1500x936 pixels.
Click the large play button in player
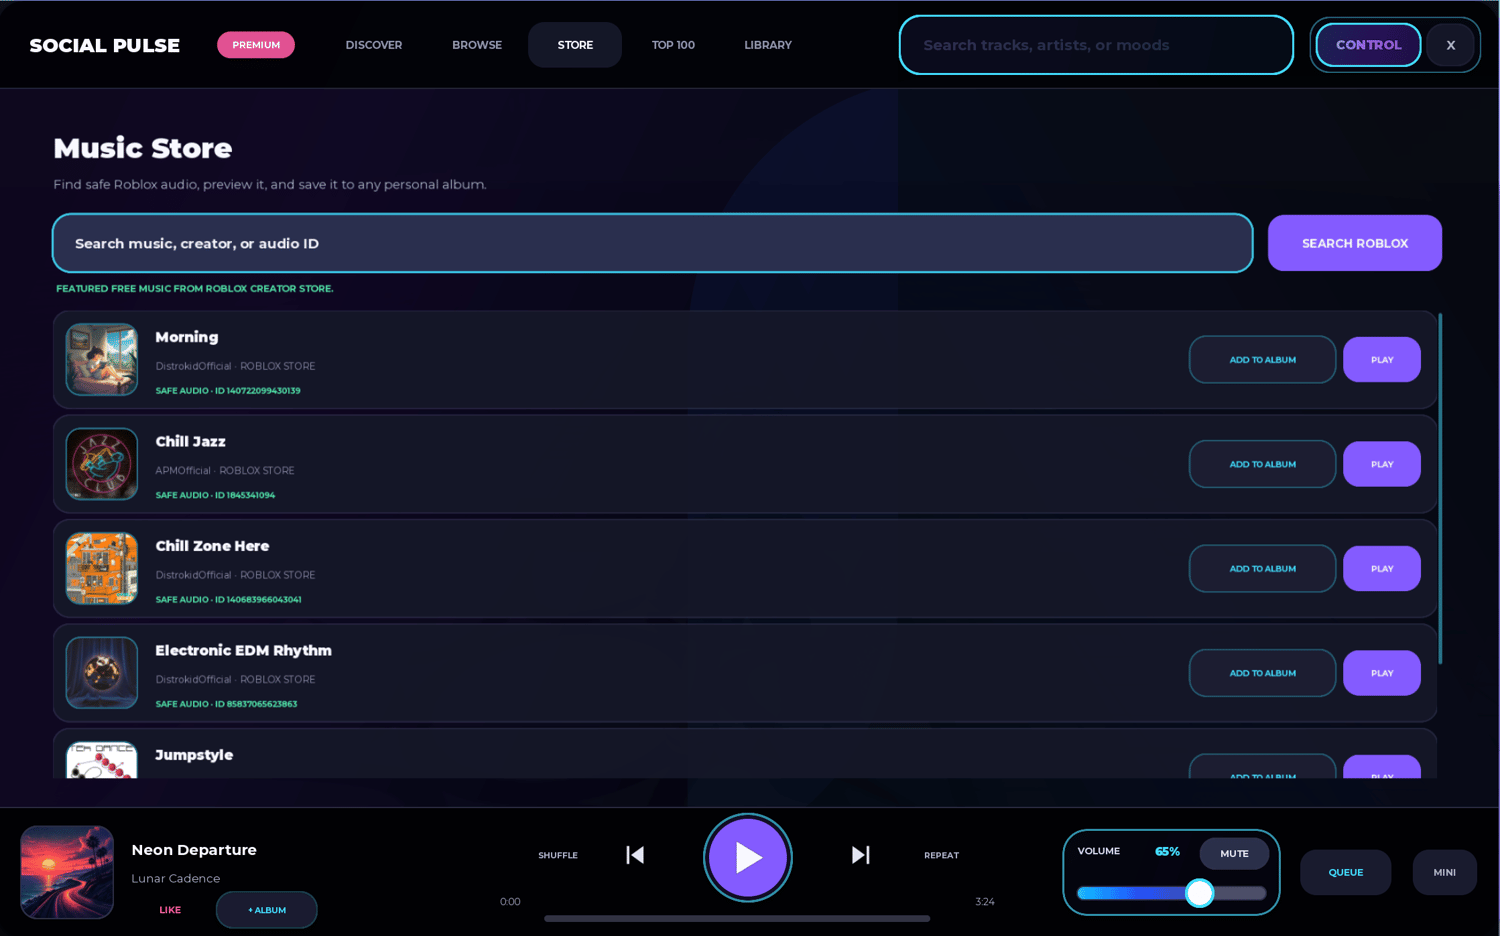pyautogui.click(x=748, y=858)
